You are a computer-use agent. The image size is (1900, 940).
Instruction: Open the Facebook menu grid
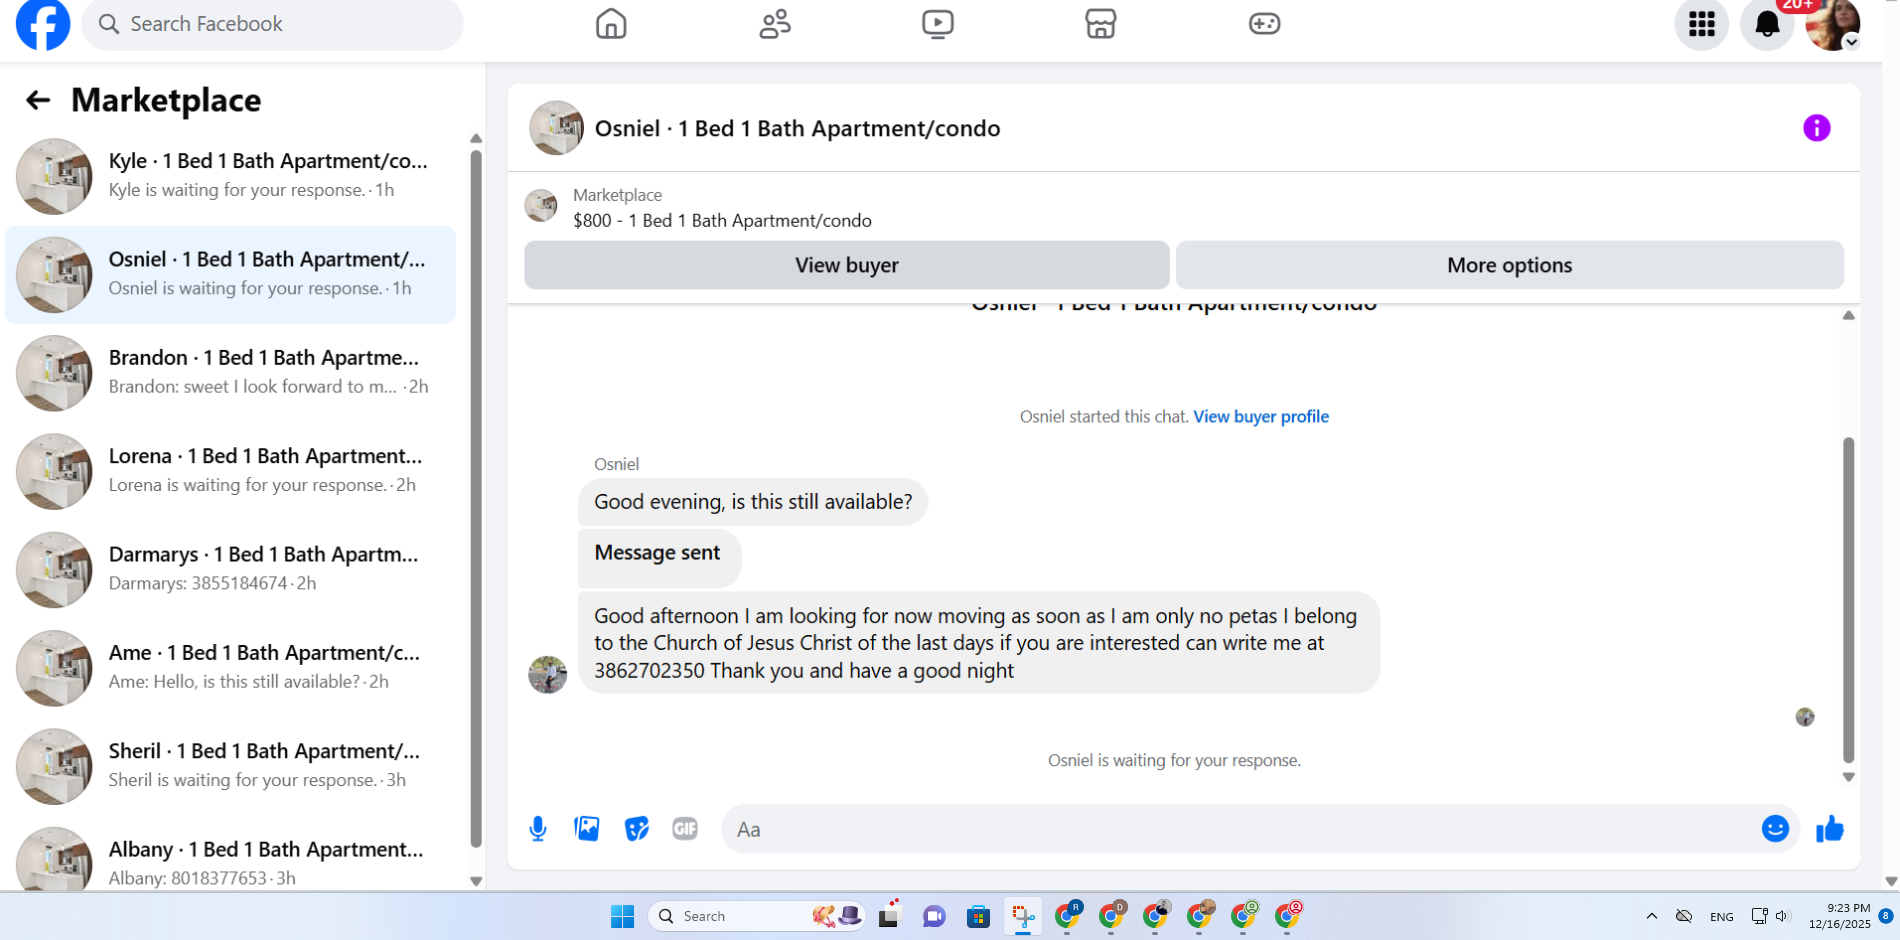(1702, 24)
